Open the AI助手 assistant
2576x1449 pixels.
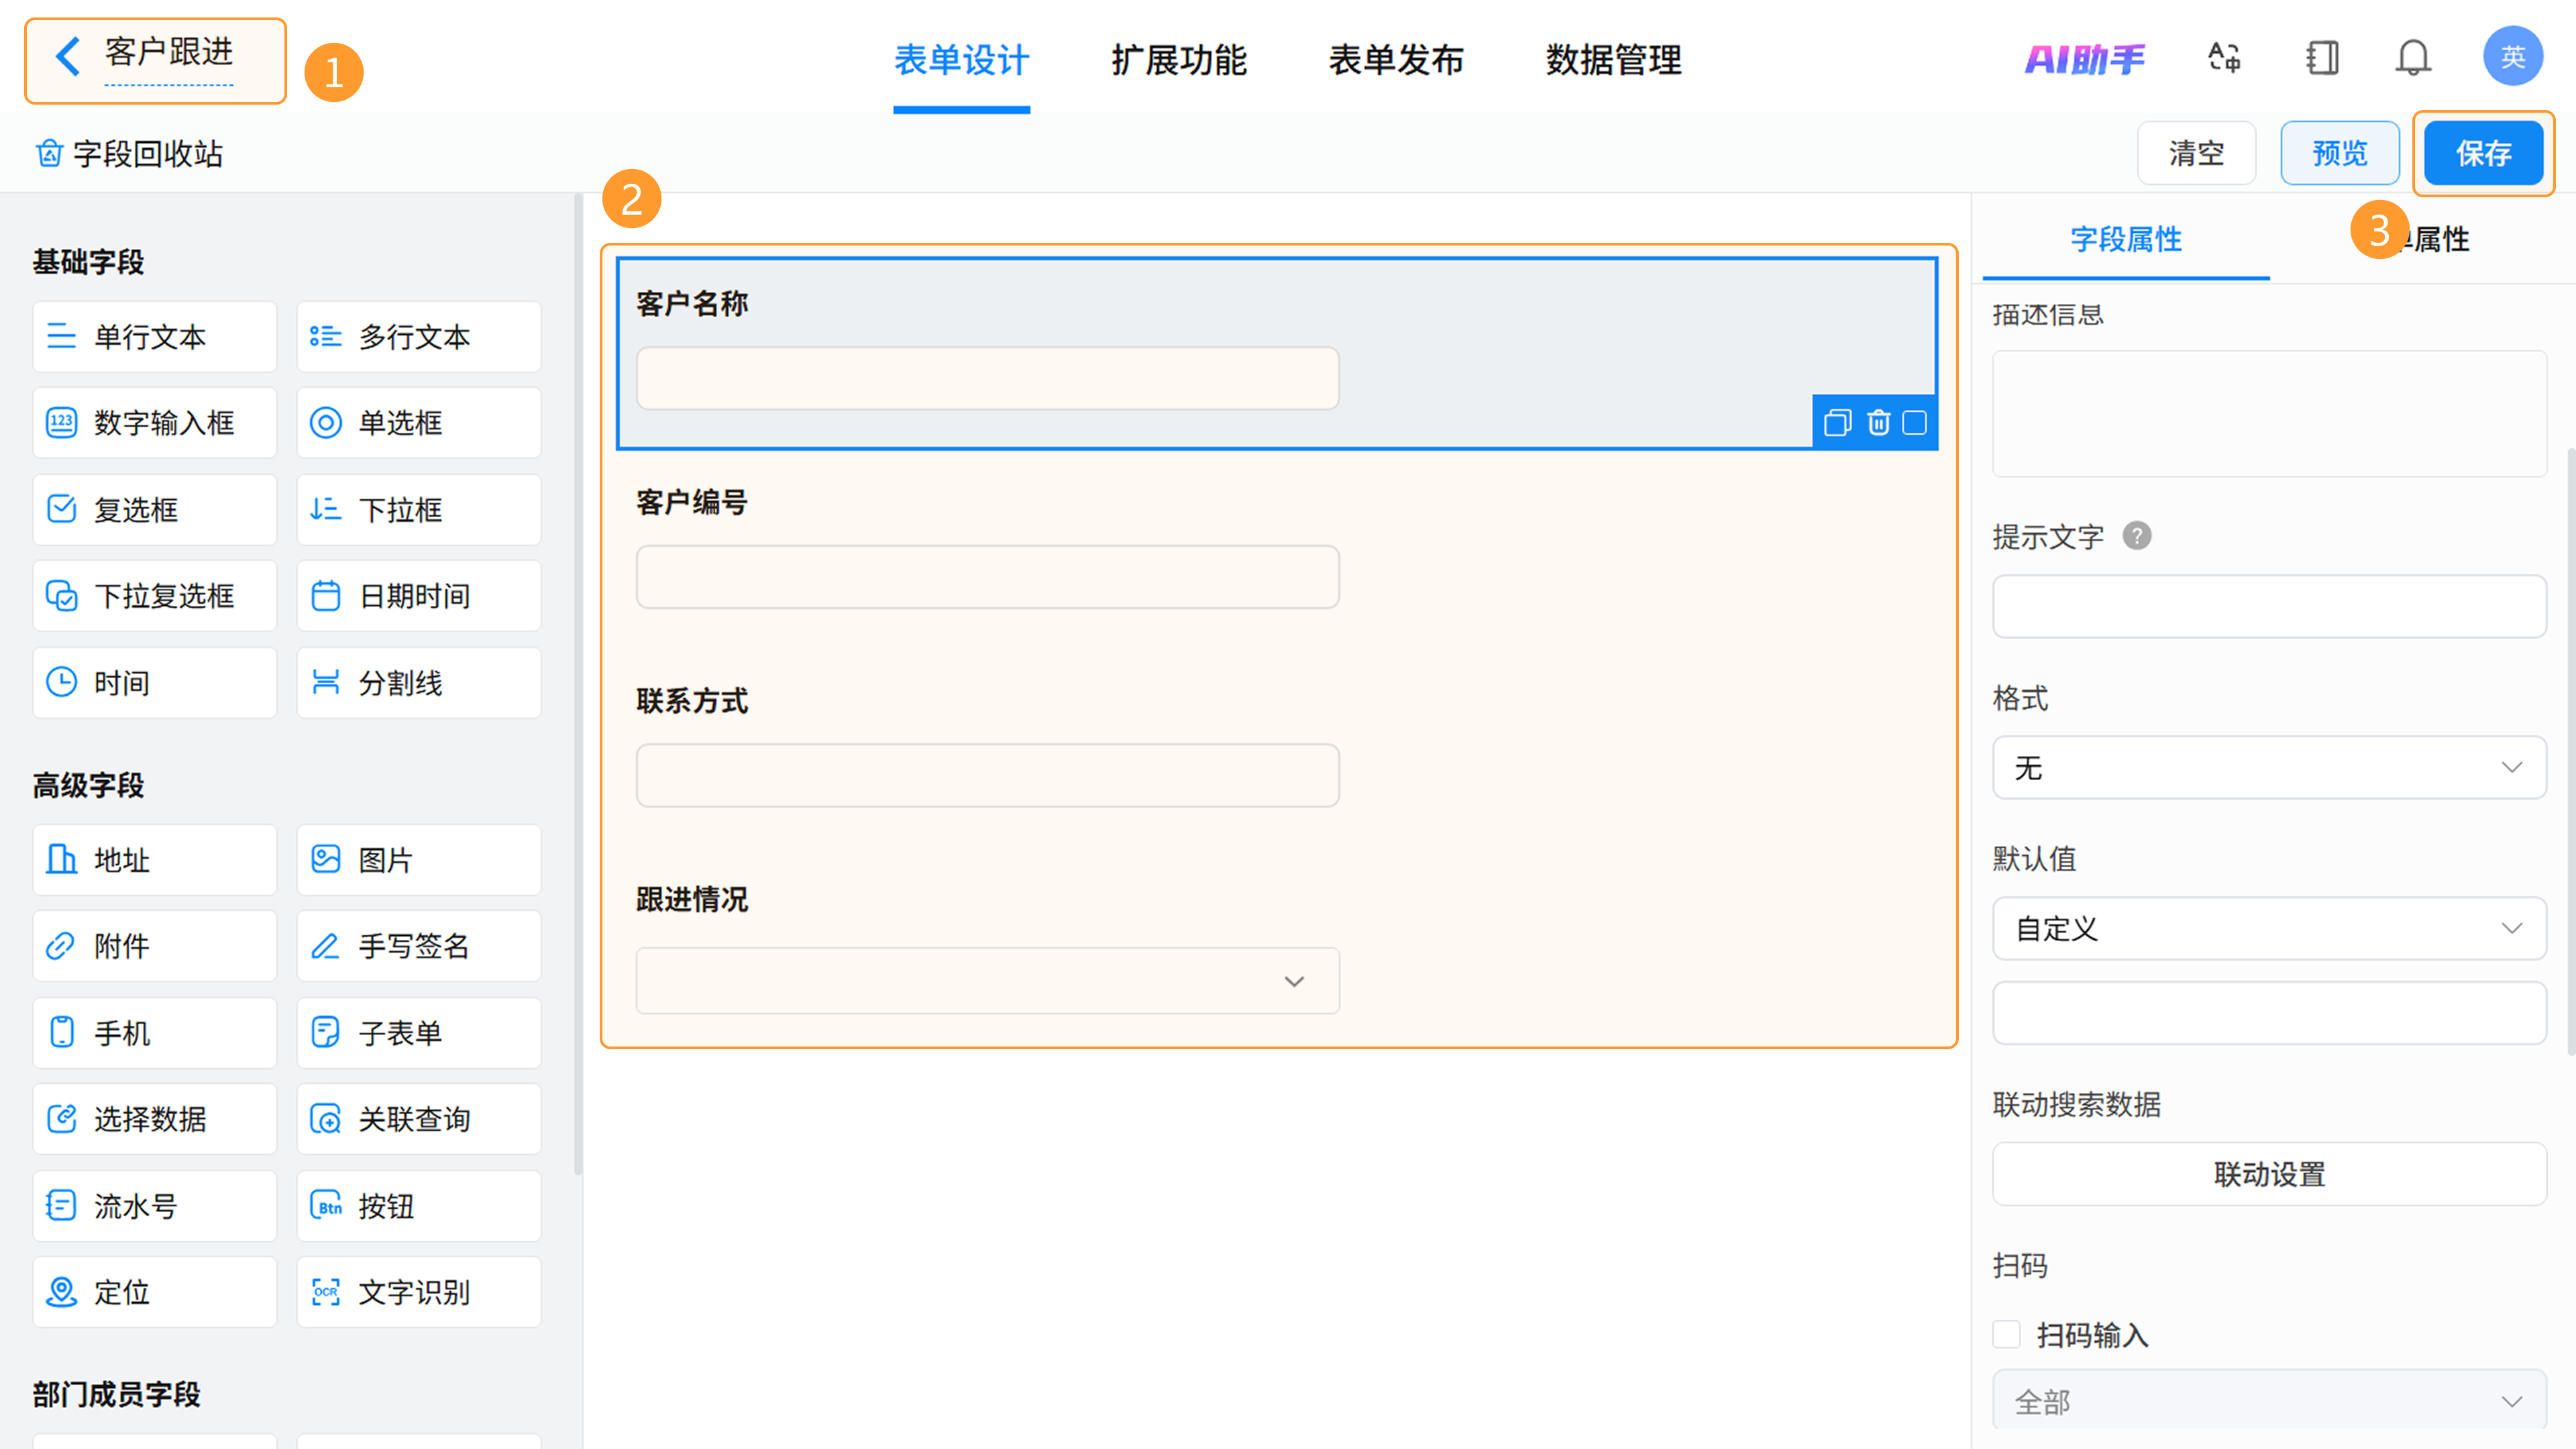click(2085, 60)
